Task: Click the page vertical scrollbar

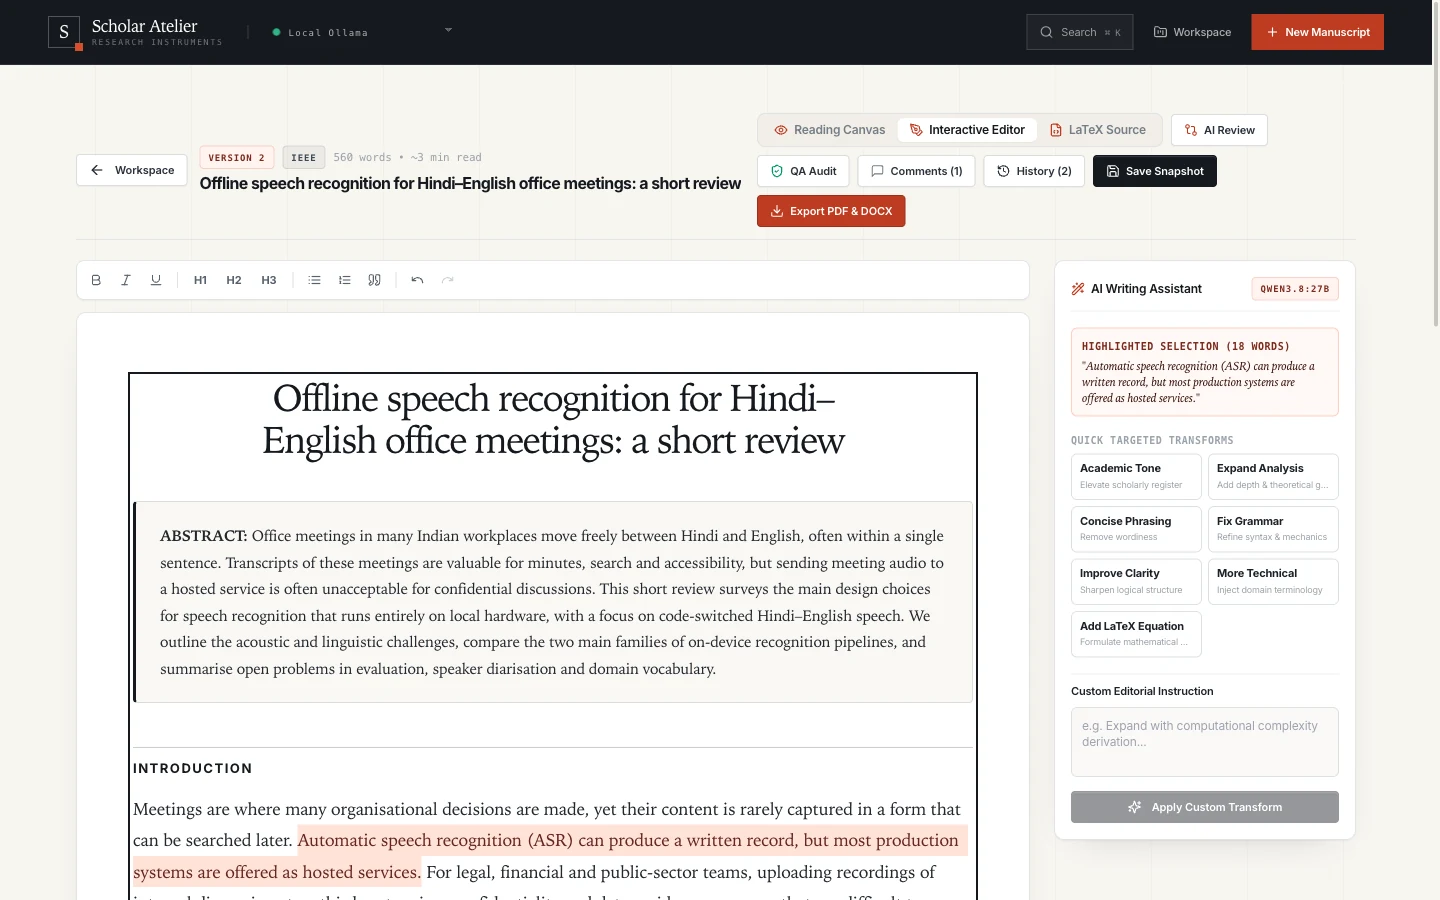Action: [1436, 165]
